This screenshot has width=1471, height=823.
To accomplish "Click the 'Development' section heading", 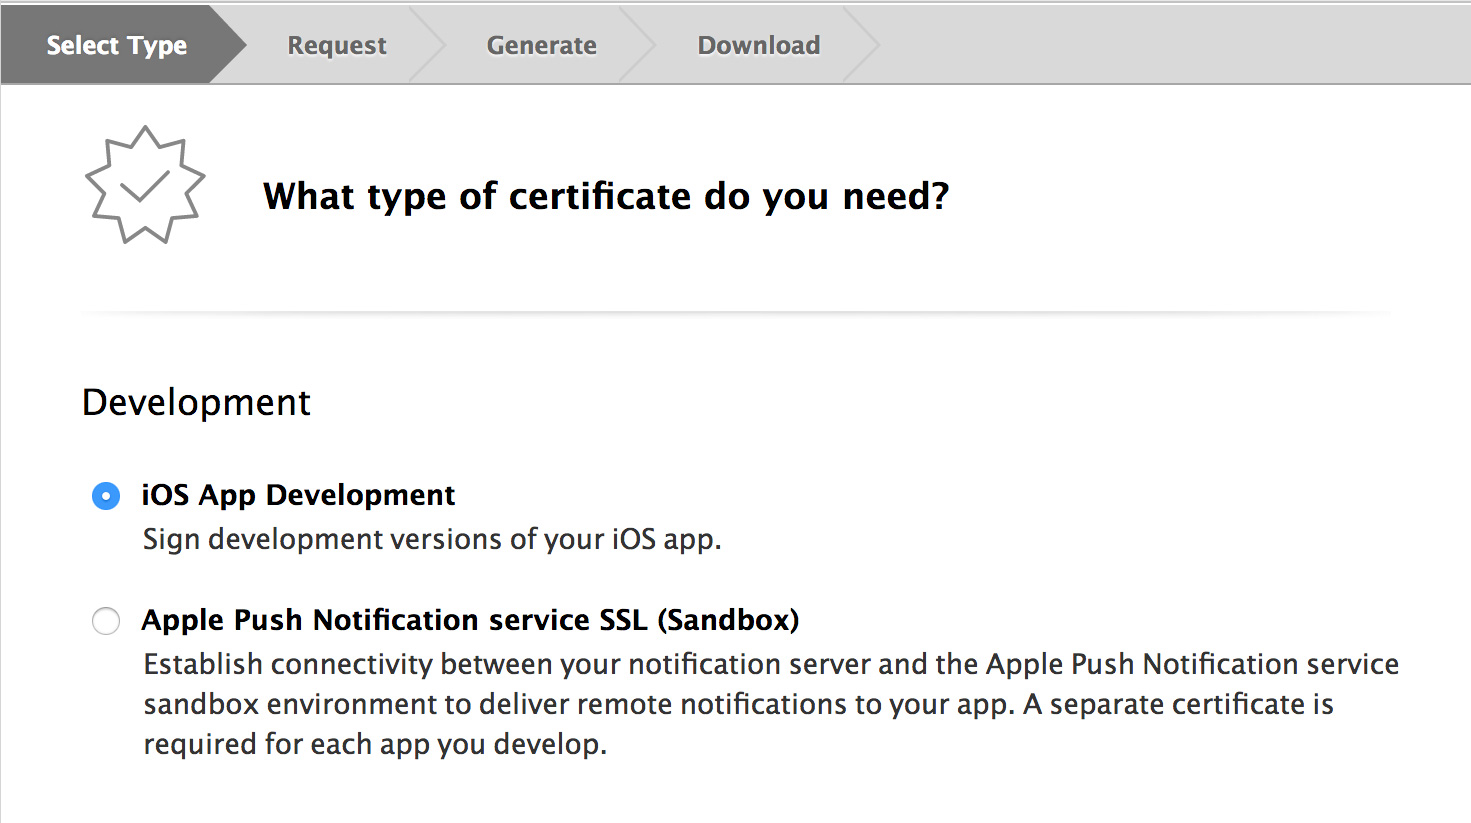I will point(197,402).
